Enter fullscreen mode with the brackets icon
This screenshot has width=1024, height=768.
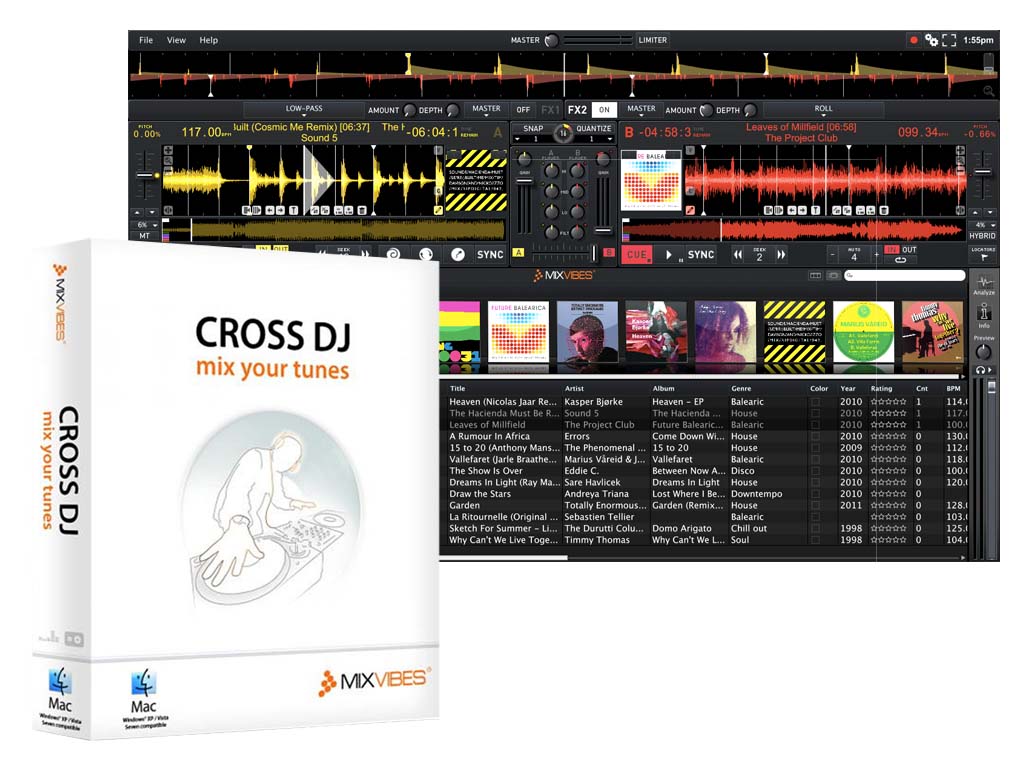949,40
